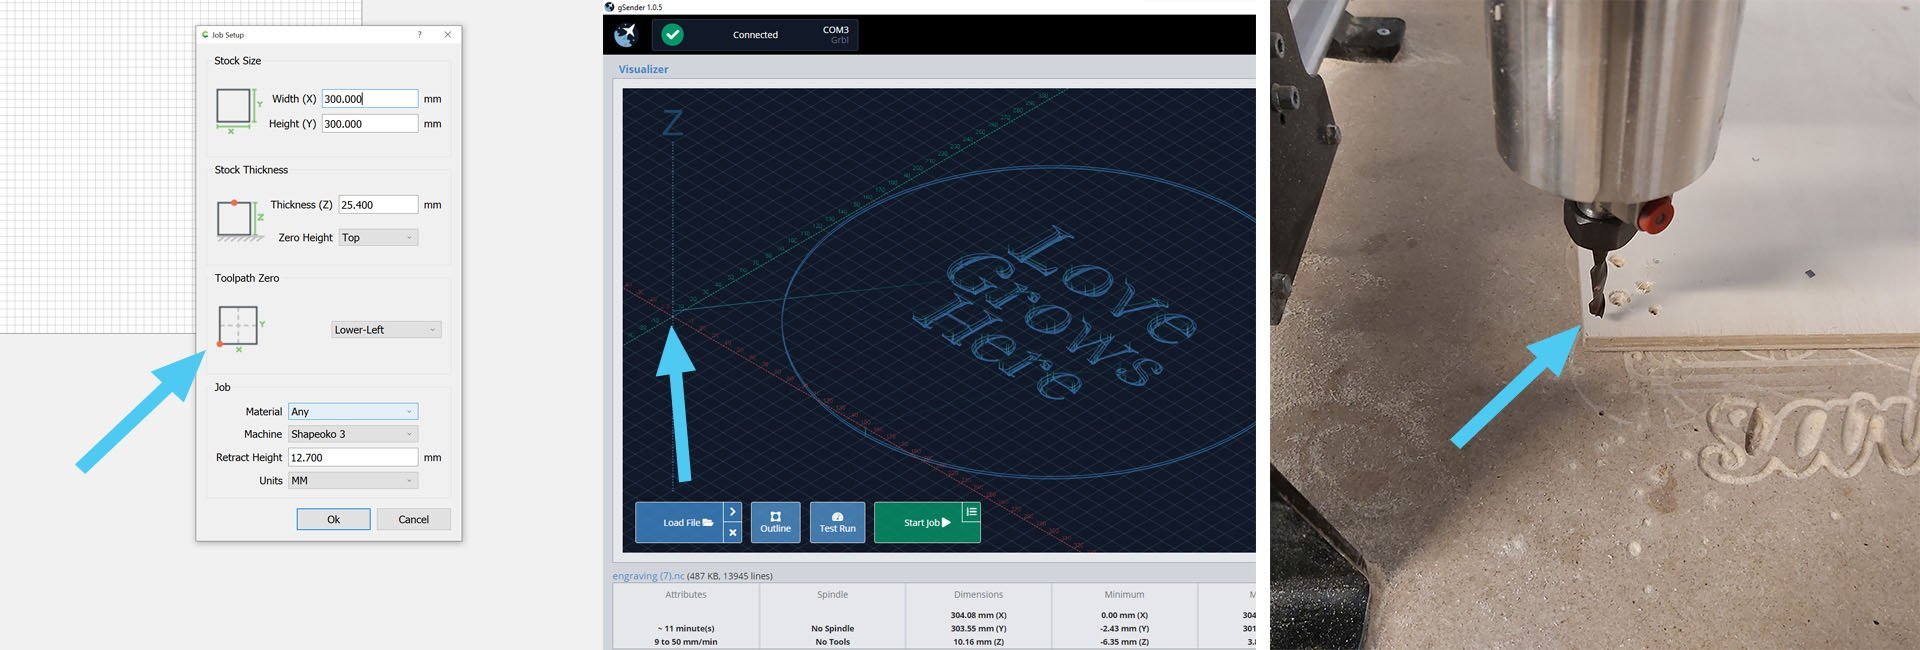Click the Width (X) input field

369,99
